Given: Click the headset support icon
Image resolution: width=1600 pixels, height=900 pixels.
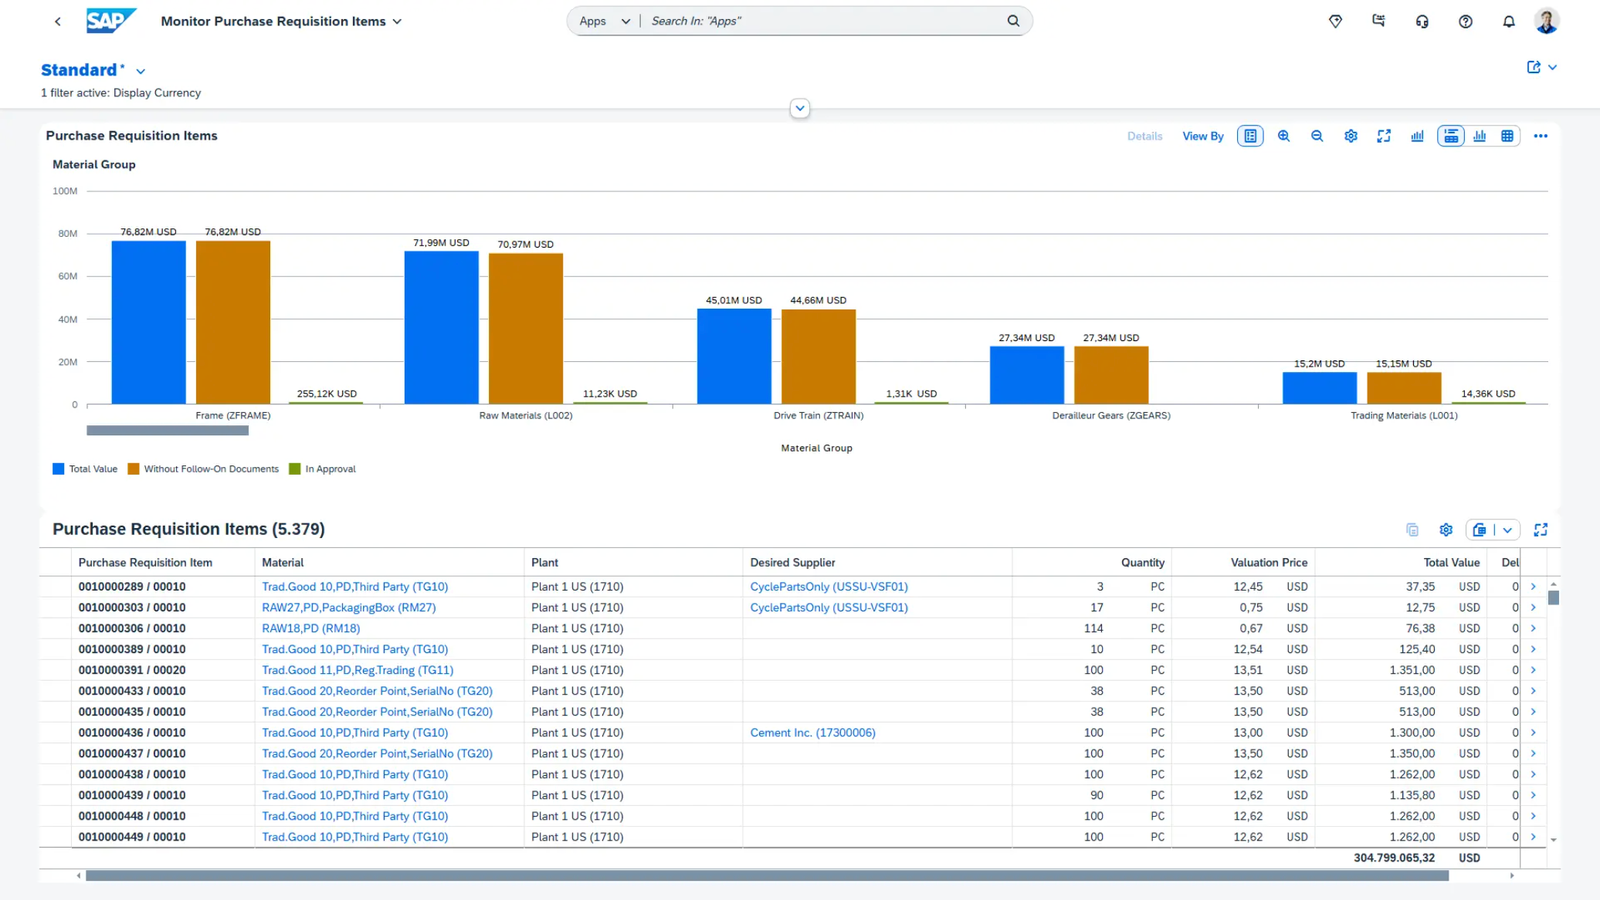Looking at the screenshot, I should pyautogui.click(x=1422, y=21).
